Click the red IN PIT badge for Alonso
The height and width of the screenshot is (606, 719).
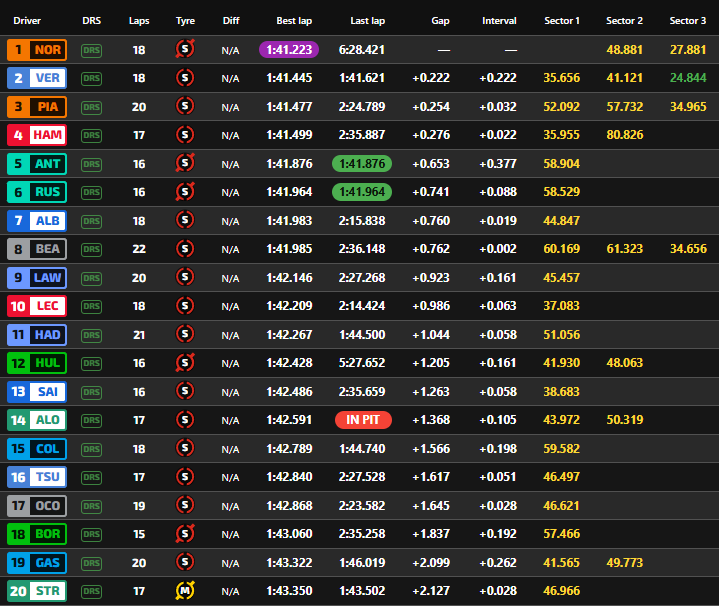(363, 420)
